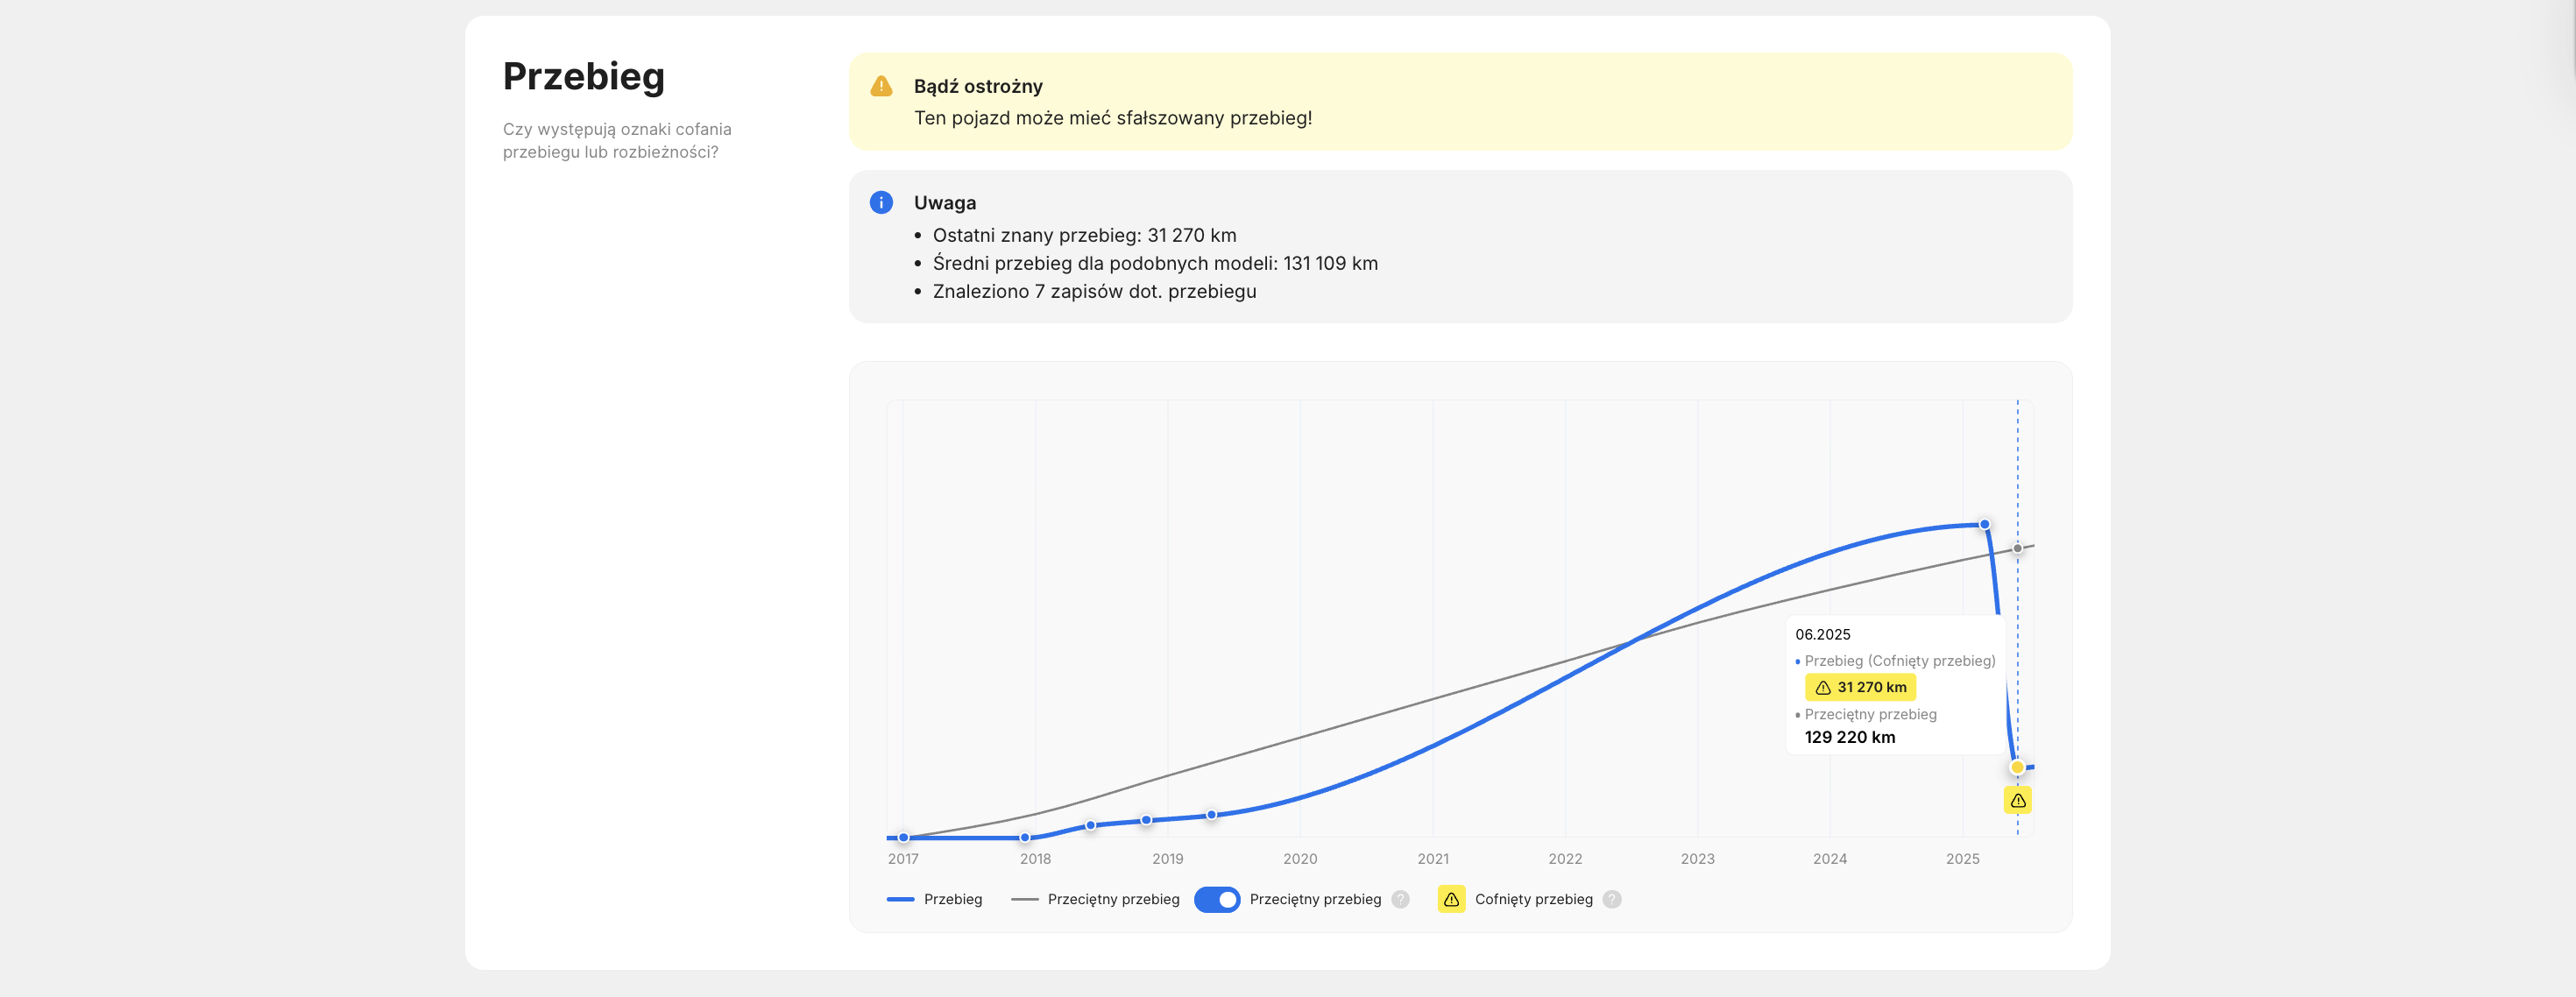Viewport: 2576px width, 997px height.
Task: Click the 2021 axis label
Action: click(x=1432, y=859)
